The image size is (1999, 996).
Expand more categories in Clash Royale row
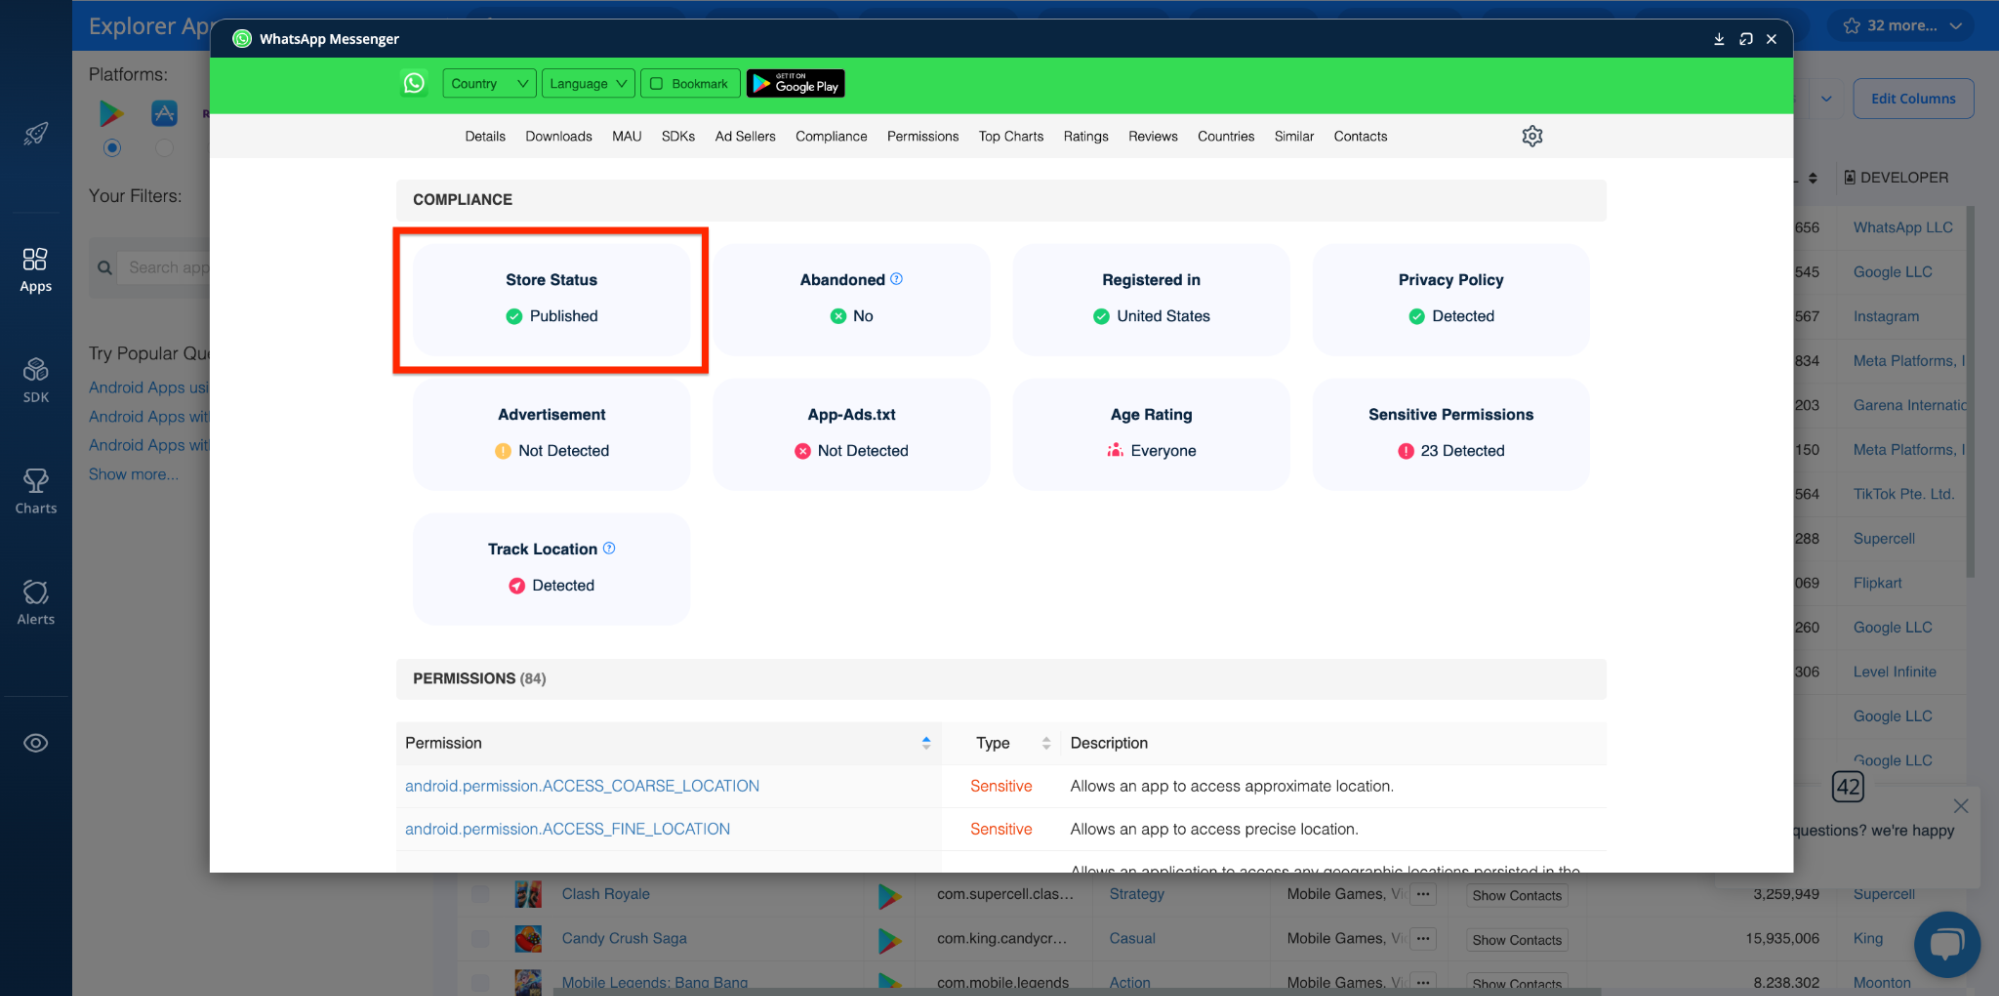[1423, 895]
